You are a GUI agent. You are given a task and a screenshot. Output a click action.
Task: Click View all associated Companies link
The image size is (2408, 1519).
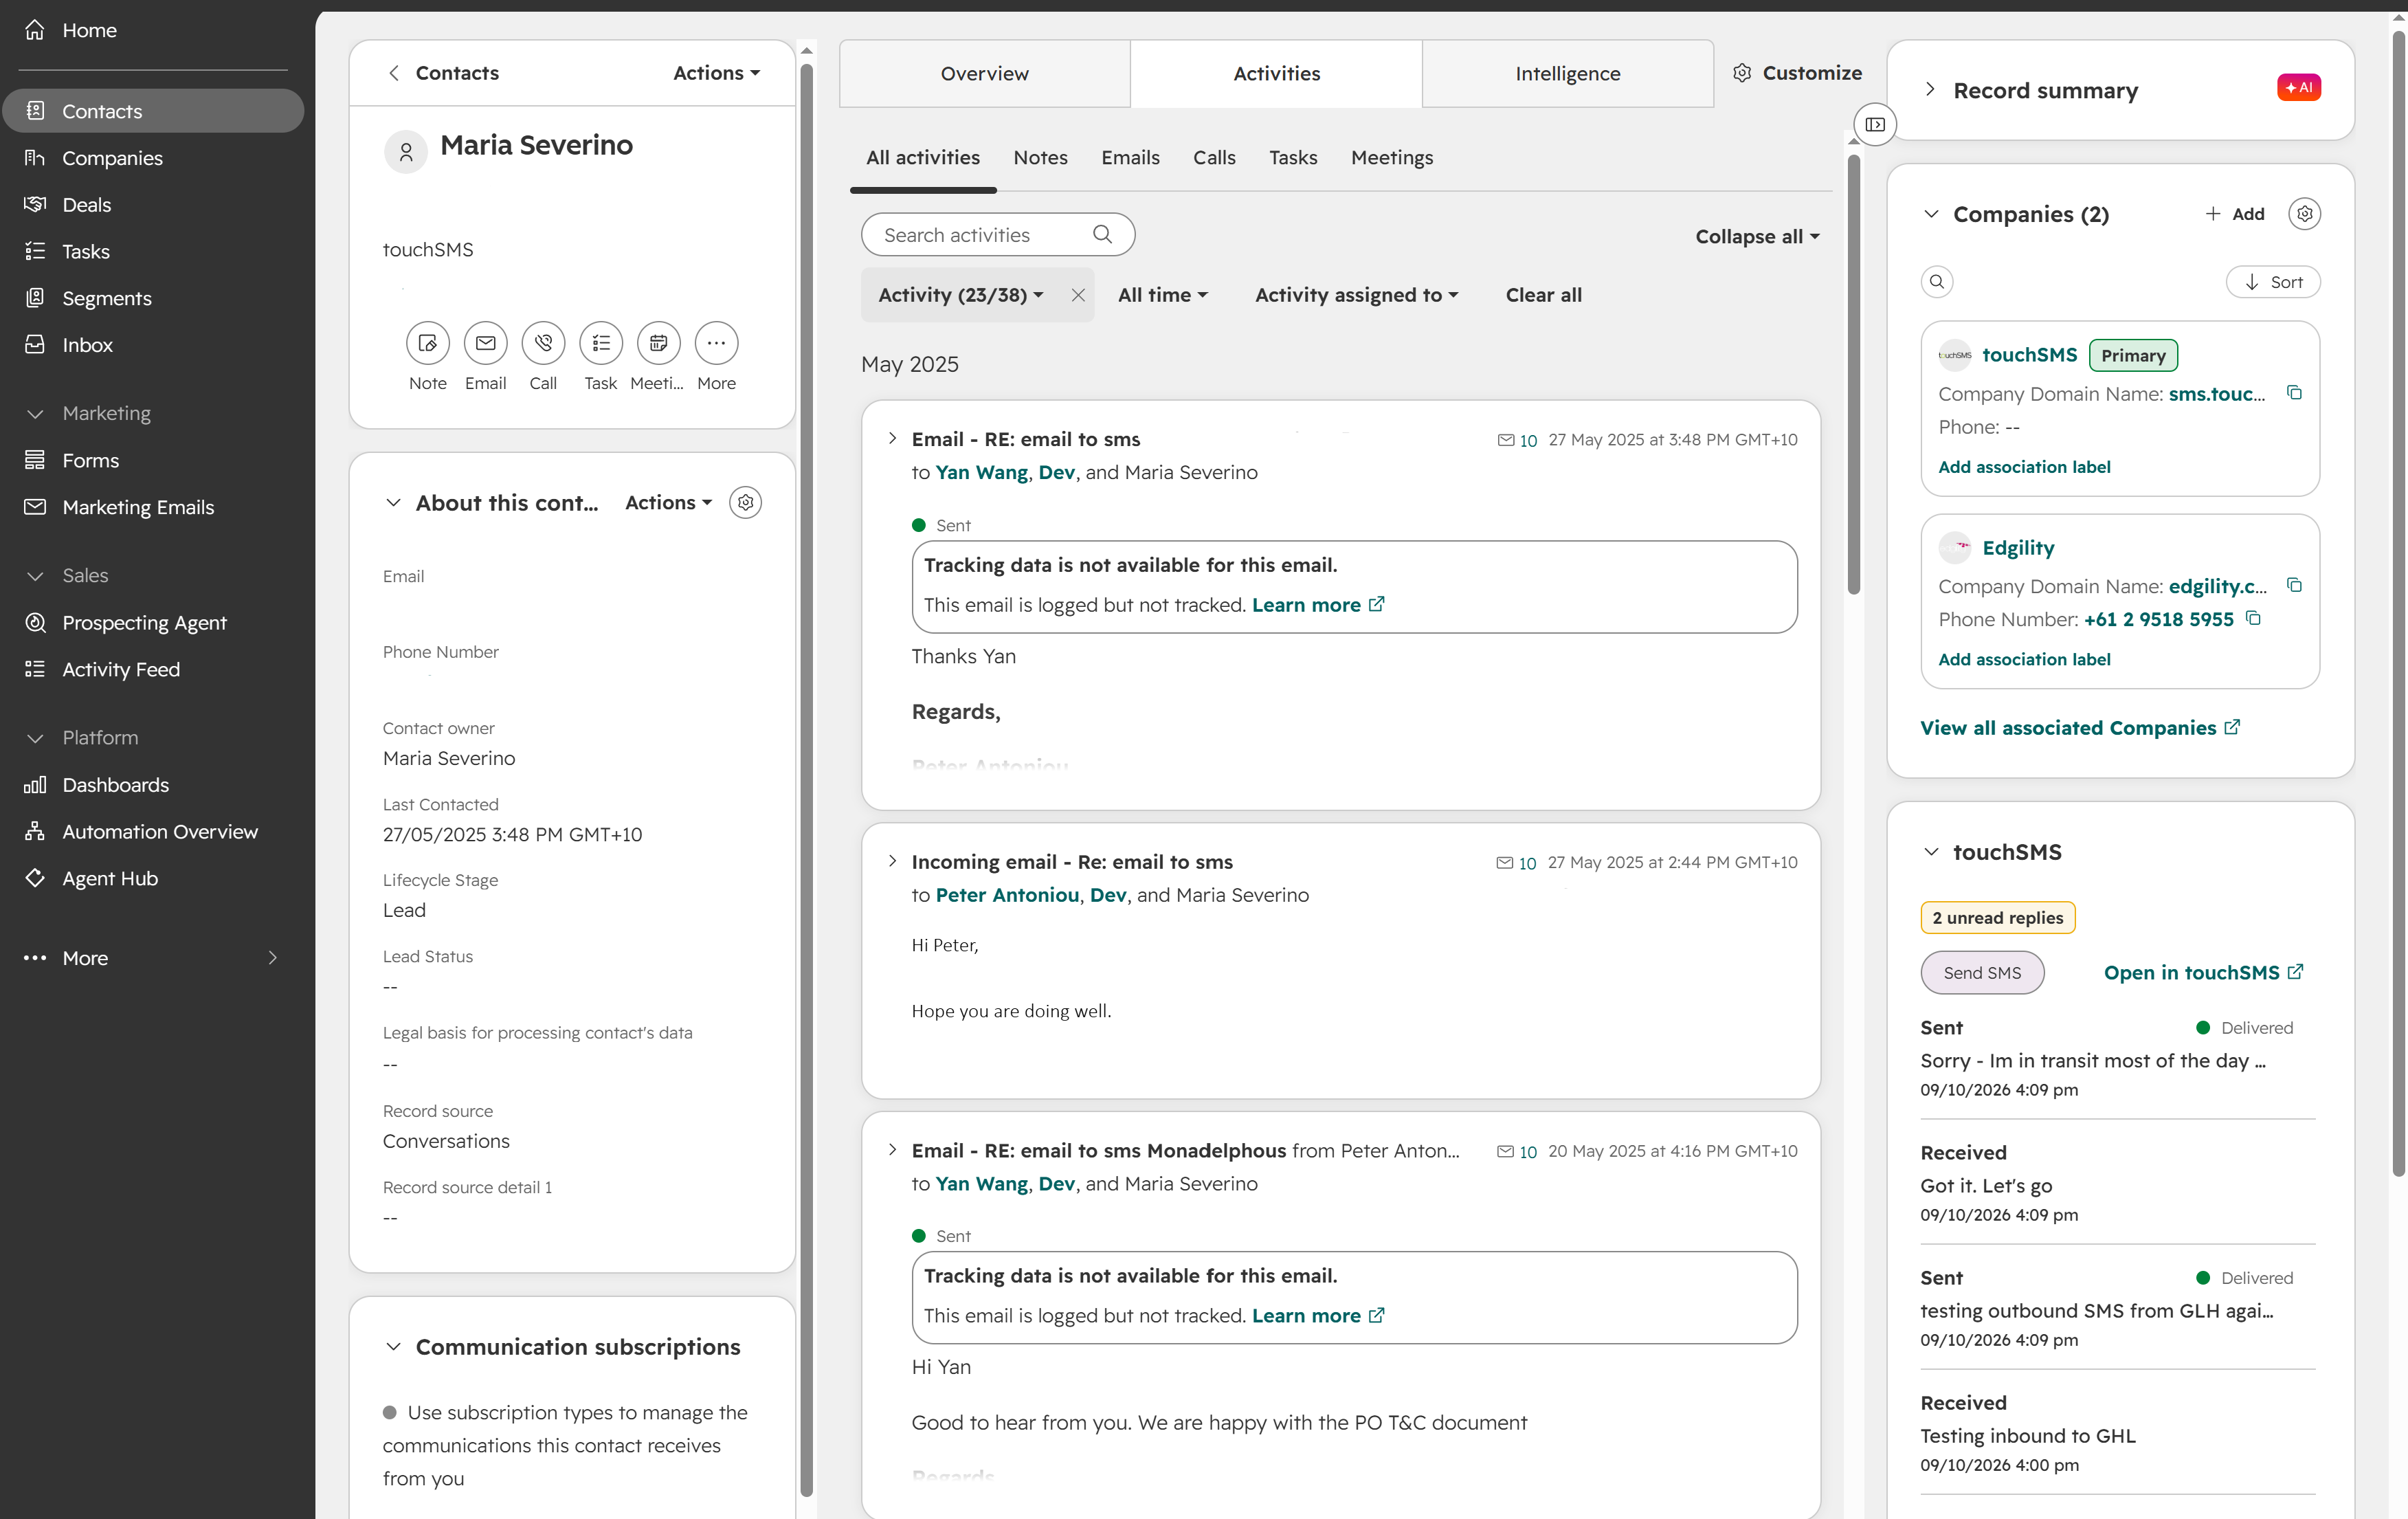coord(2080,727)
